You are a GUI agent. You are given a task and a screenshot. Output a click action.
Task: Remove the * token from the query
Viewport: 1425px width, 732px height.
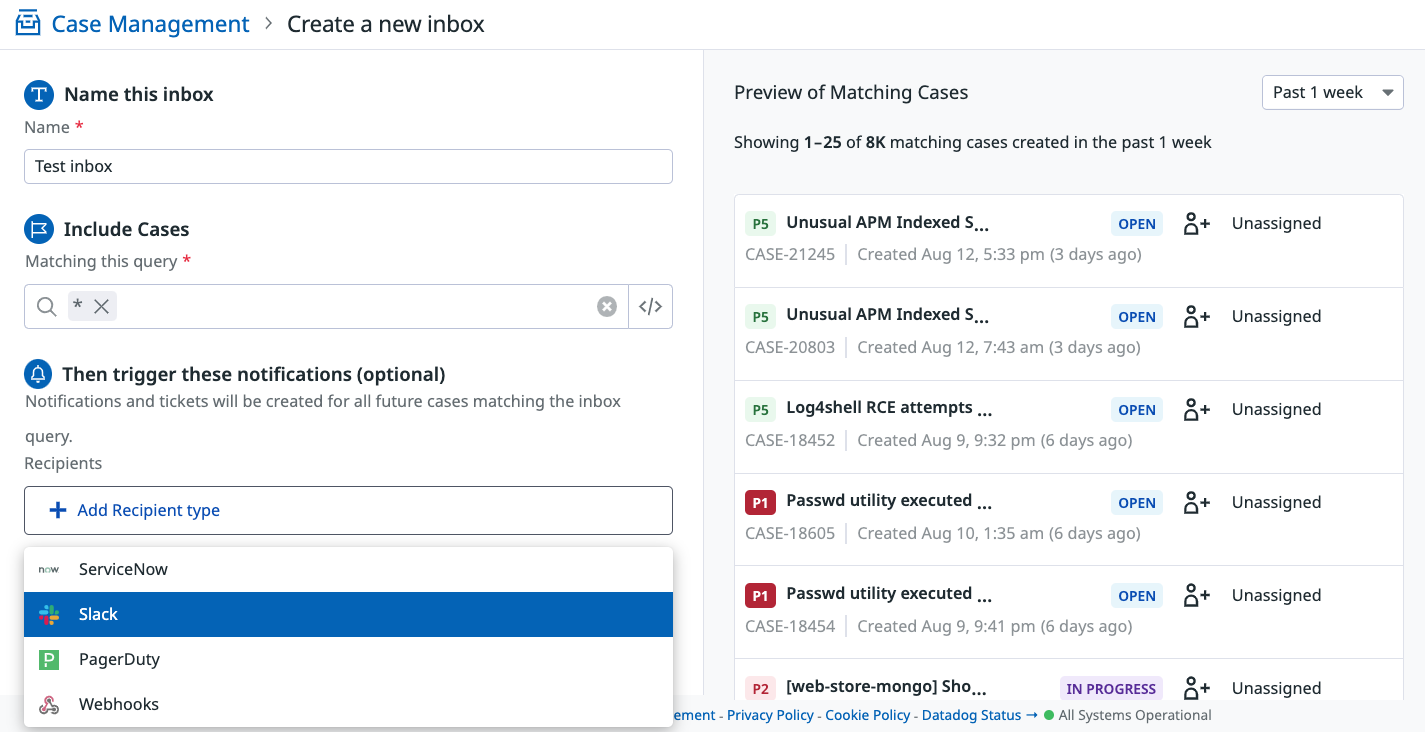click(99, 306)
